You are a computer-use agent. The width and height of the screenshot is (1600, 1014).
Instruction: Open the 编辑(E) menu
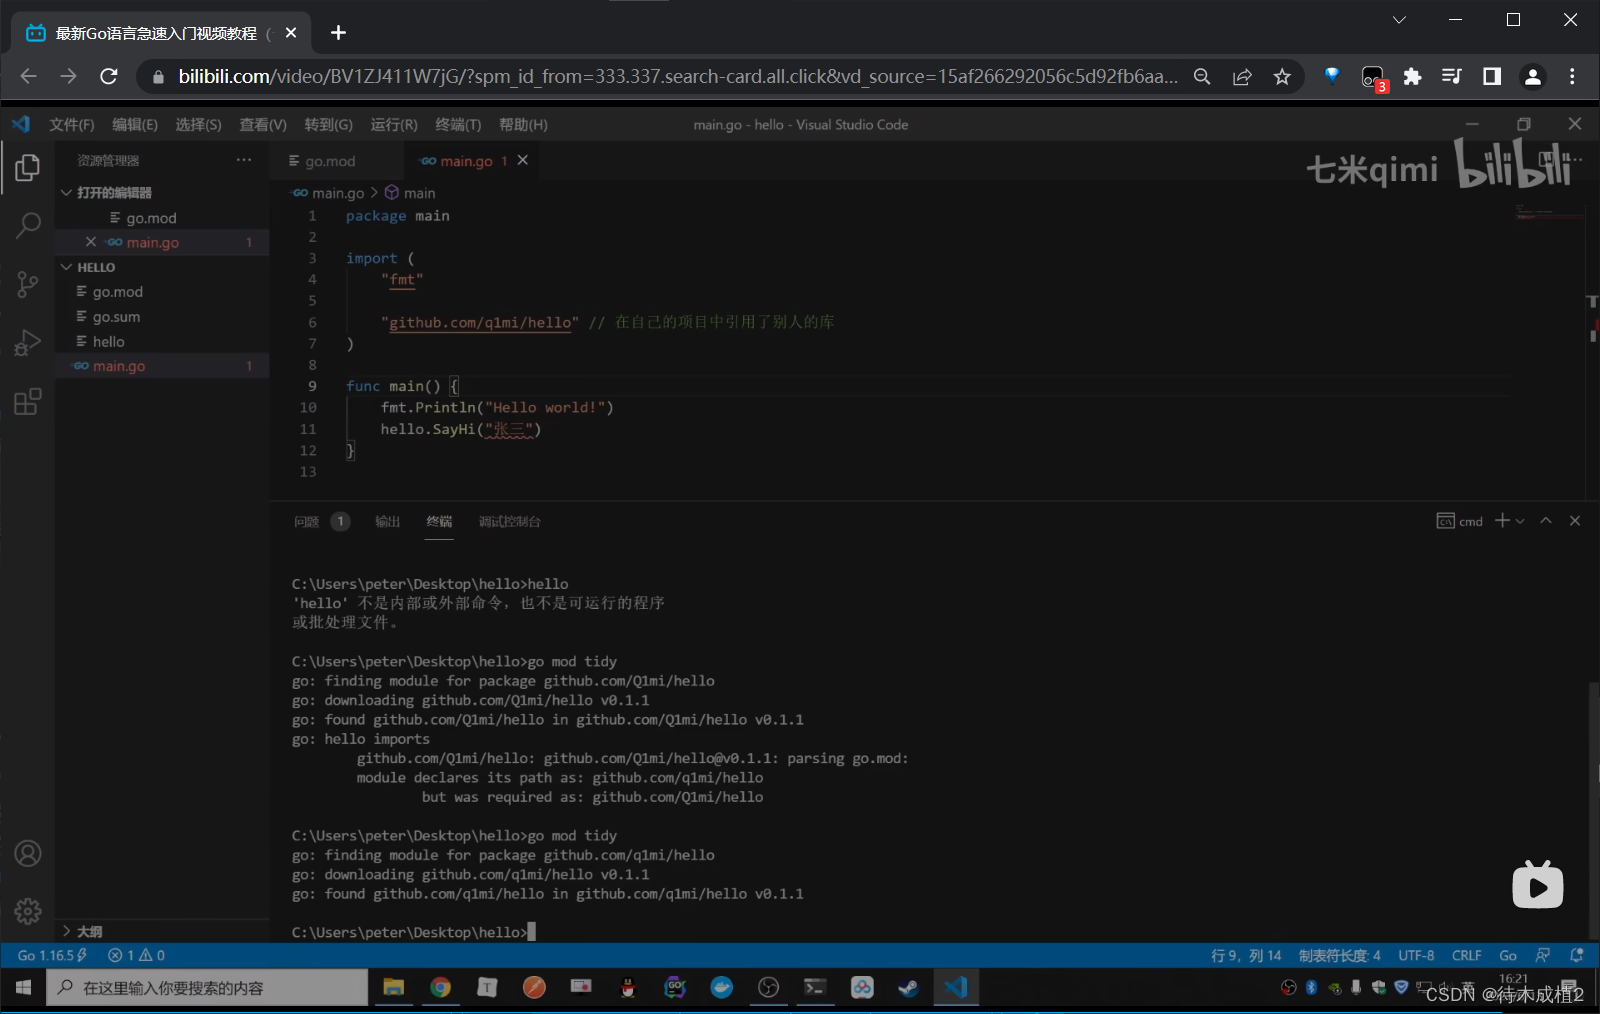tap(135, 124)
